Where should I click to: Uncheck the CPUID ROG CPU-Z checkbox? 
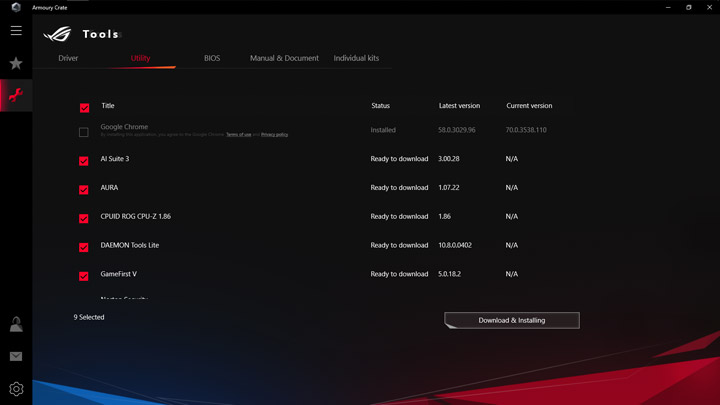tap(84, 219)
